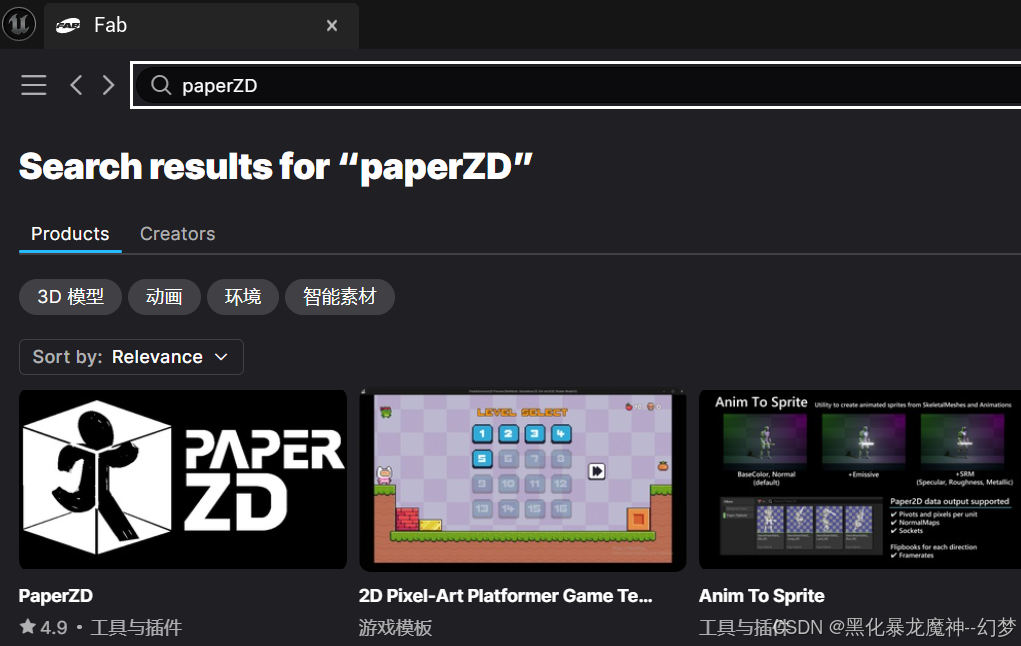
Task: Open the PaperZD logo thumbnail
Action: (x=183, y=479)
